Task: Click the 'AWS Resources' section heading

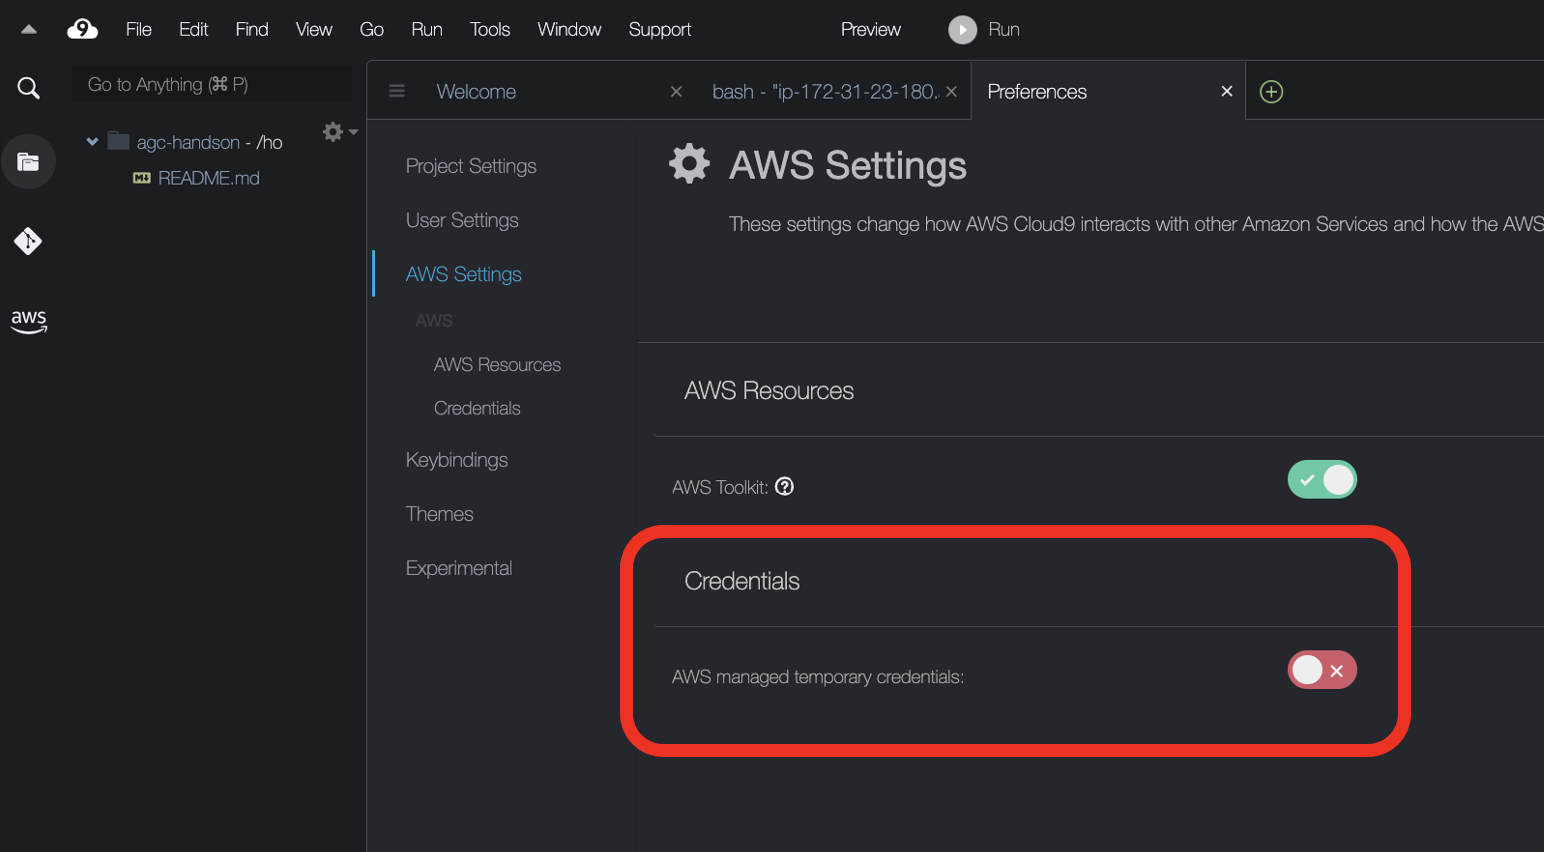Action: [769, 391]
